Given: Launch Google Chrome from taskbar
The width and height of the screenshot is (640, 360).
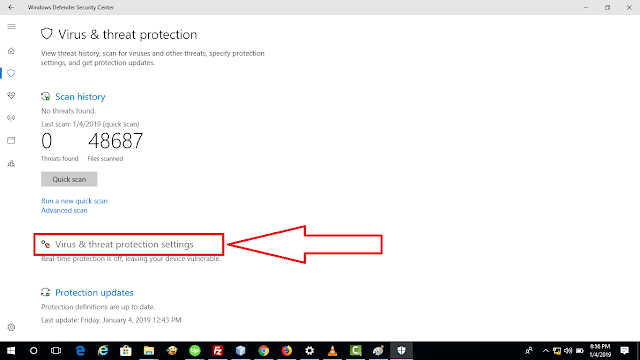Looking at the screenshot, I should [264, 351].
